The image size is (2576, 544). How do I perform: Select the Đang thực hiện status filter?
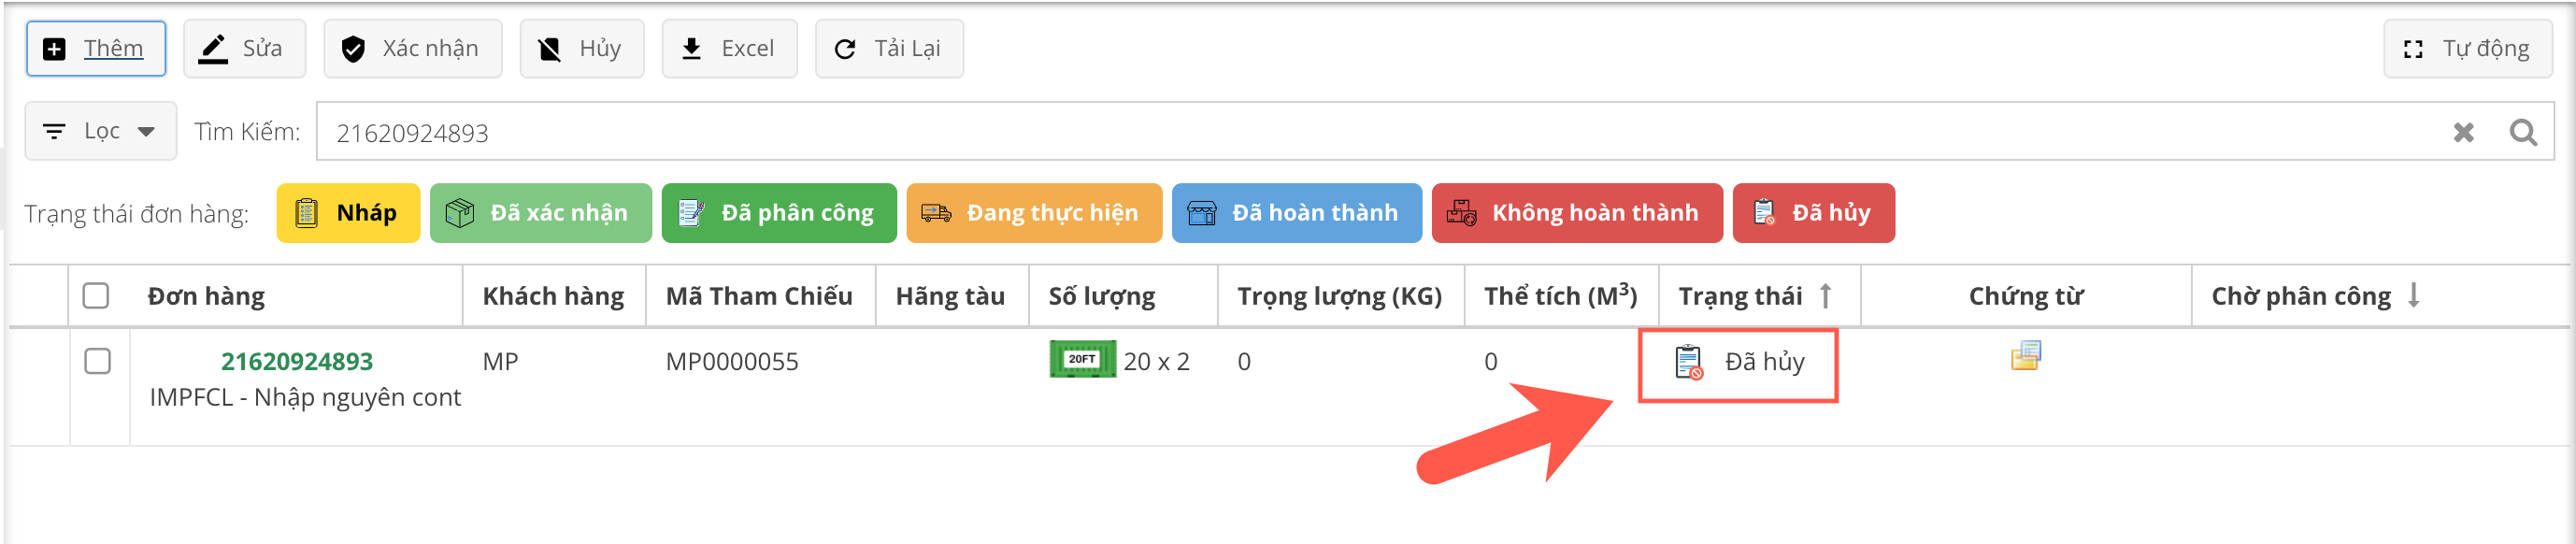coord(1033,213)
